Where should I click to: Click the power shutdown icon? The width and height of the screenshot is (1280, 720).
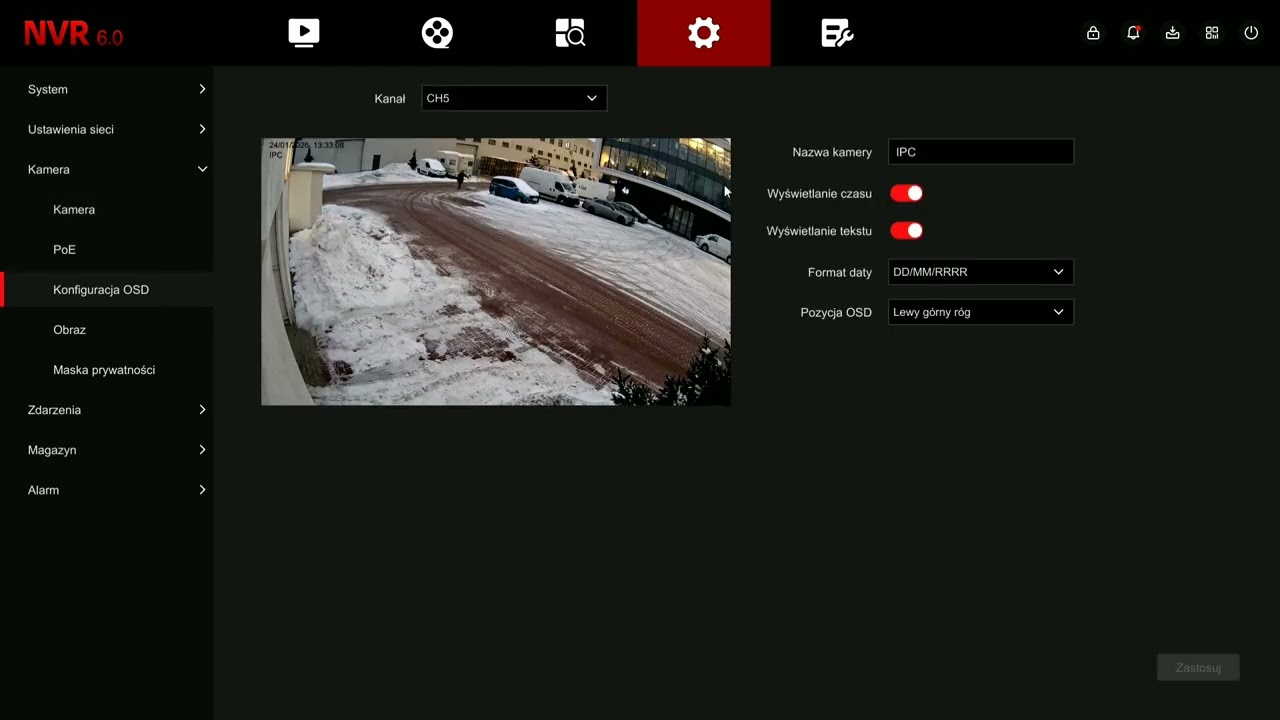click(1251, 33)
